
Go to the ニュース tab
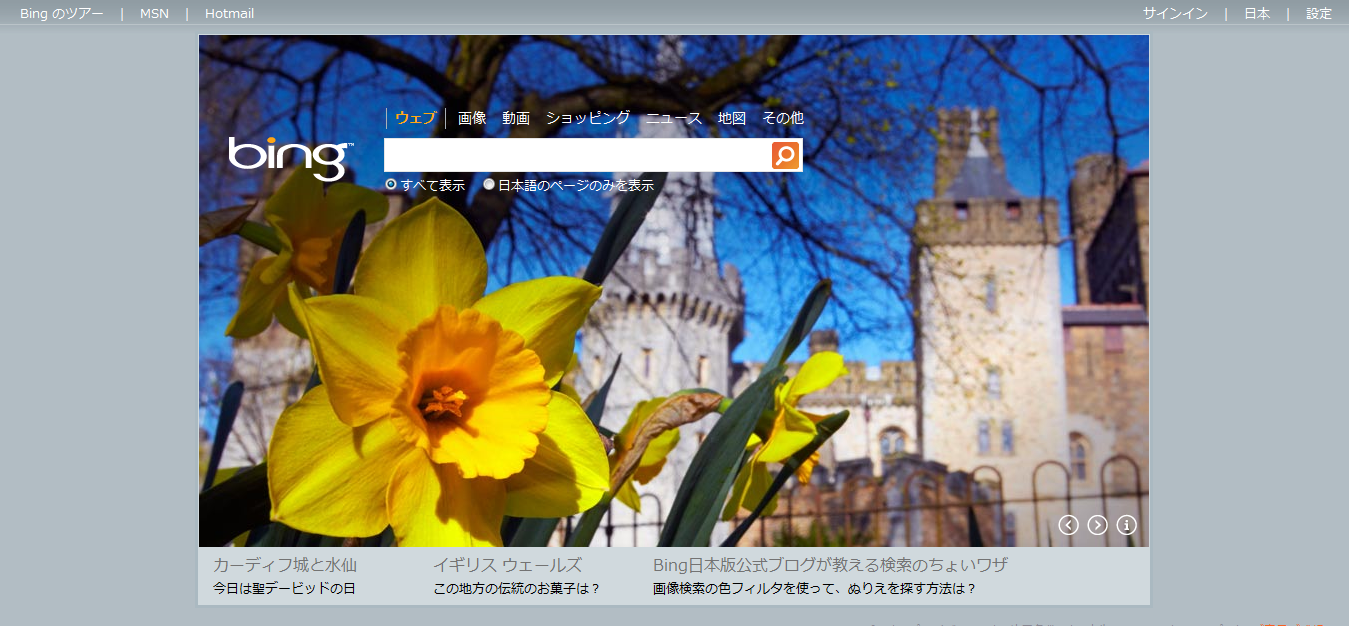pyautogui.click(x=673, y=118)
